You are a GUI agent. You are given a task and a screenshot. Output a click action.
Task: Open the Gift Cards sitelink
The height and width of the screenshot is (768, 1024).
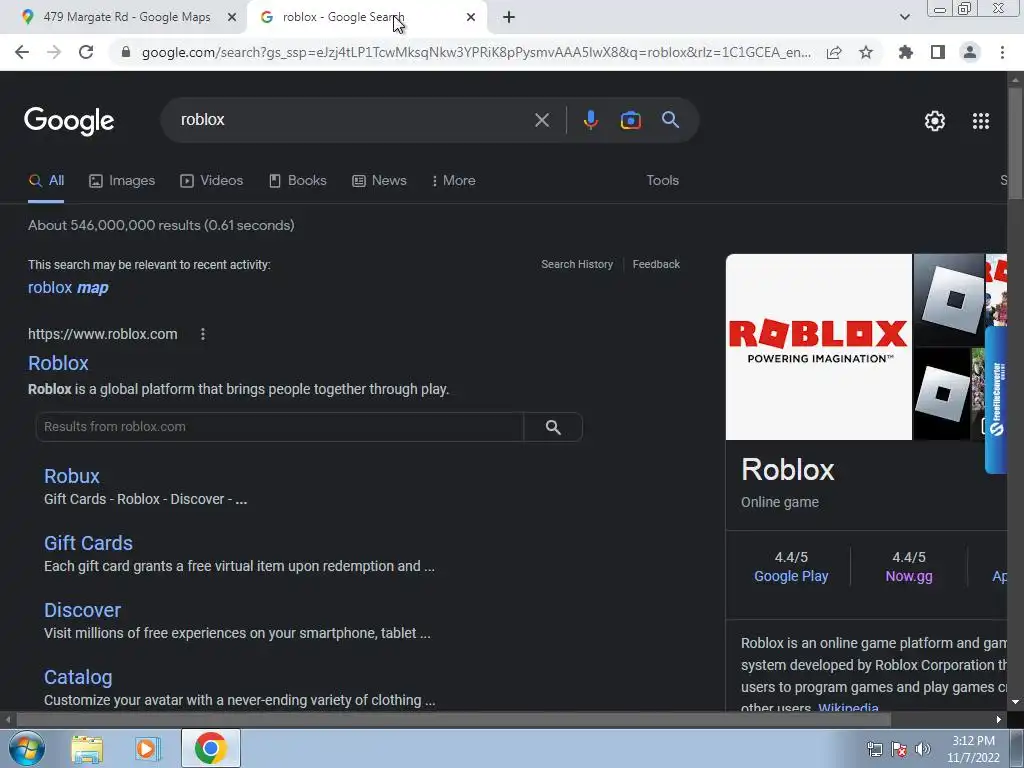pyautogui.click(x=88, y=543)
